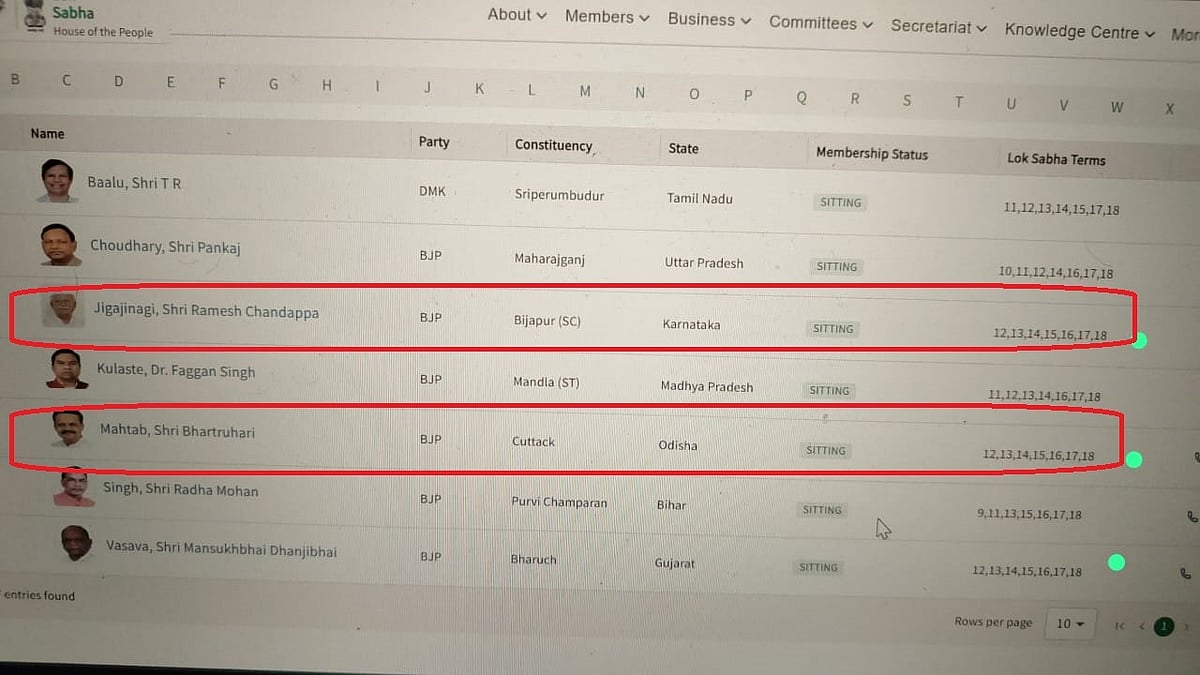Expand the Committees menu

[820, 23]
